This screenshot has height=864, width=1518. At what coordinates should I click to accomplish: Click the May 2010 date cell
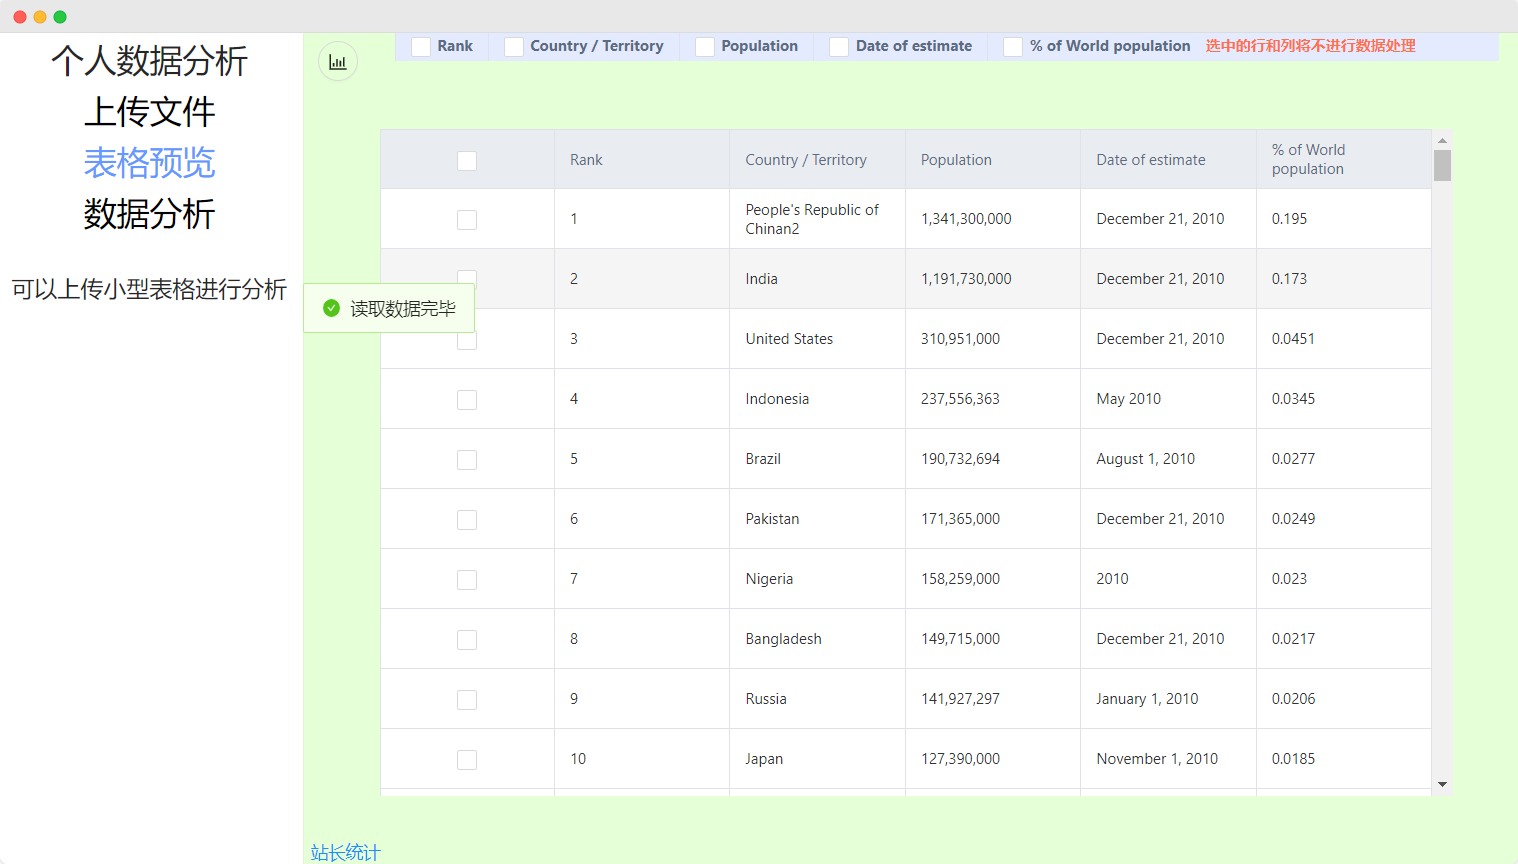(1169, 399)
